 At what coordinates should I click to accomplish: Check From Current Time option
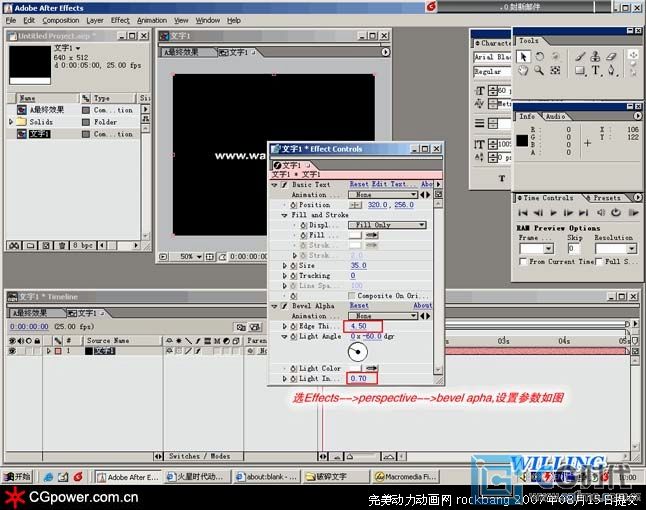[523, 262]
